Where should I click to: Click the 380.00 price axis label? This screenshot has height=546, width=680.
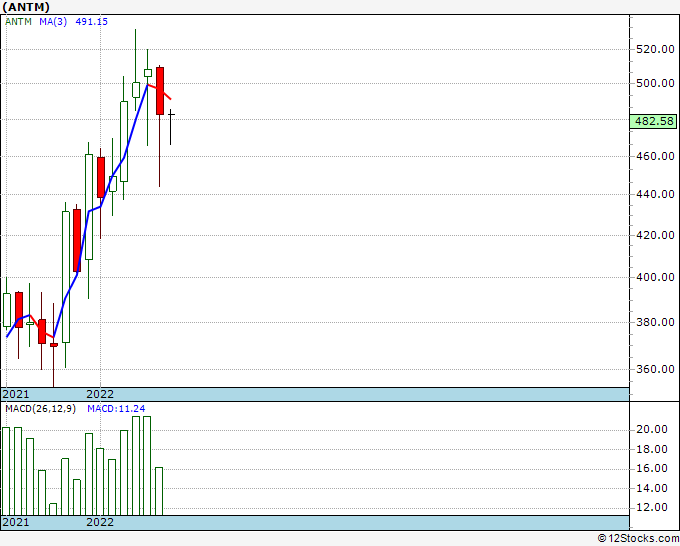click(x=655, y=322)
